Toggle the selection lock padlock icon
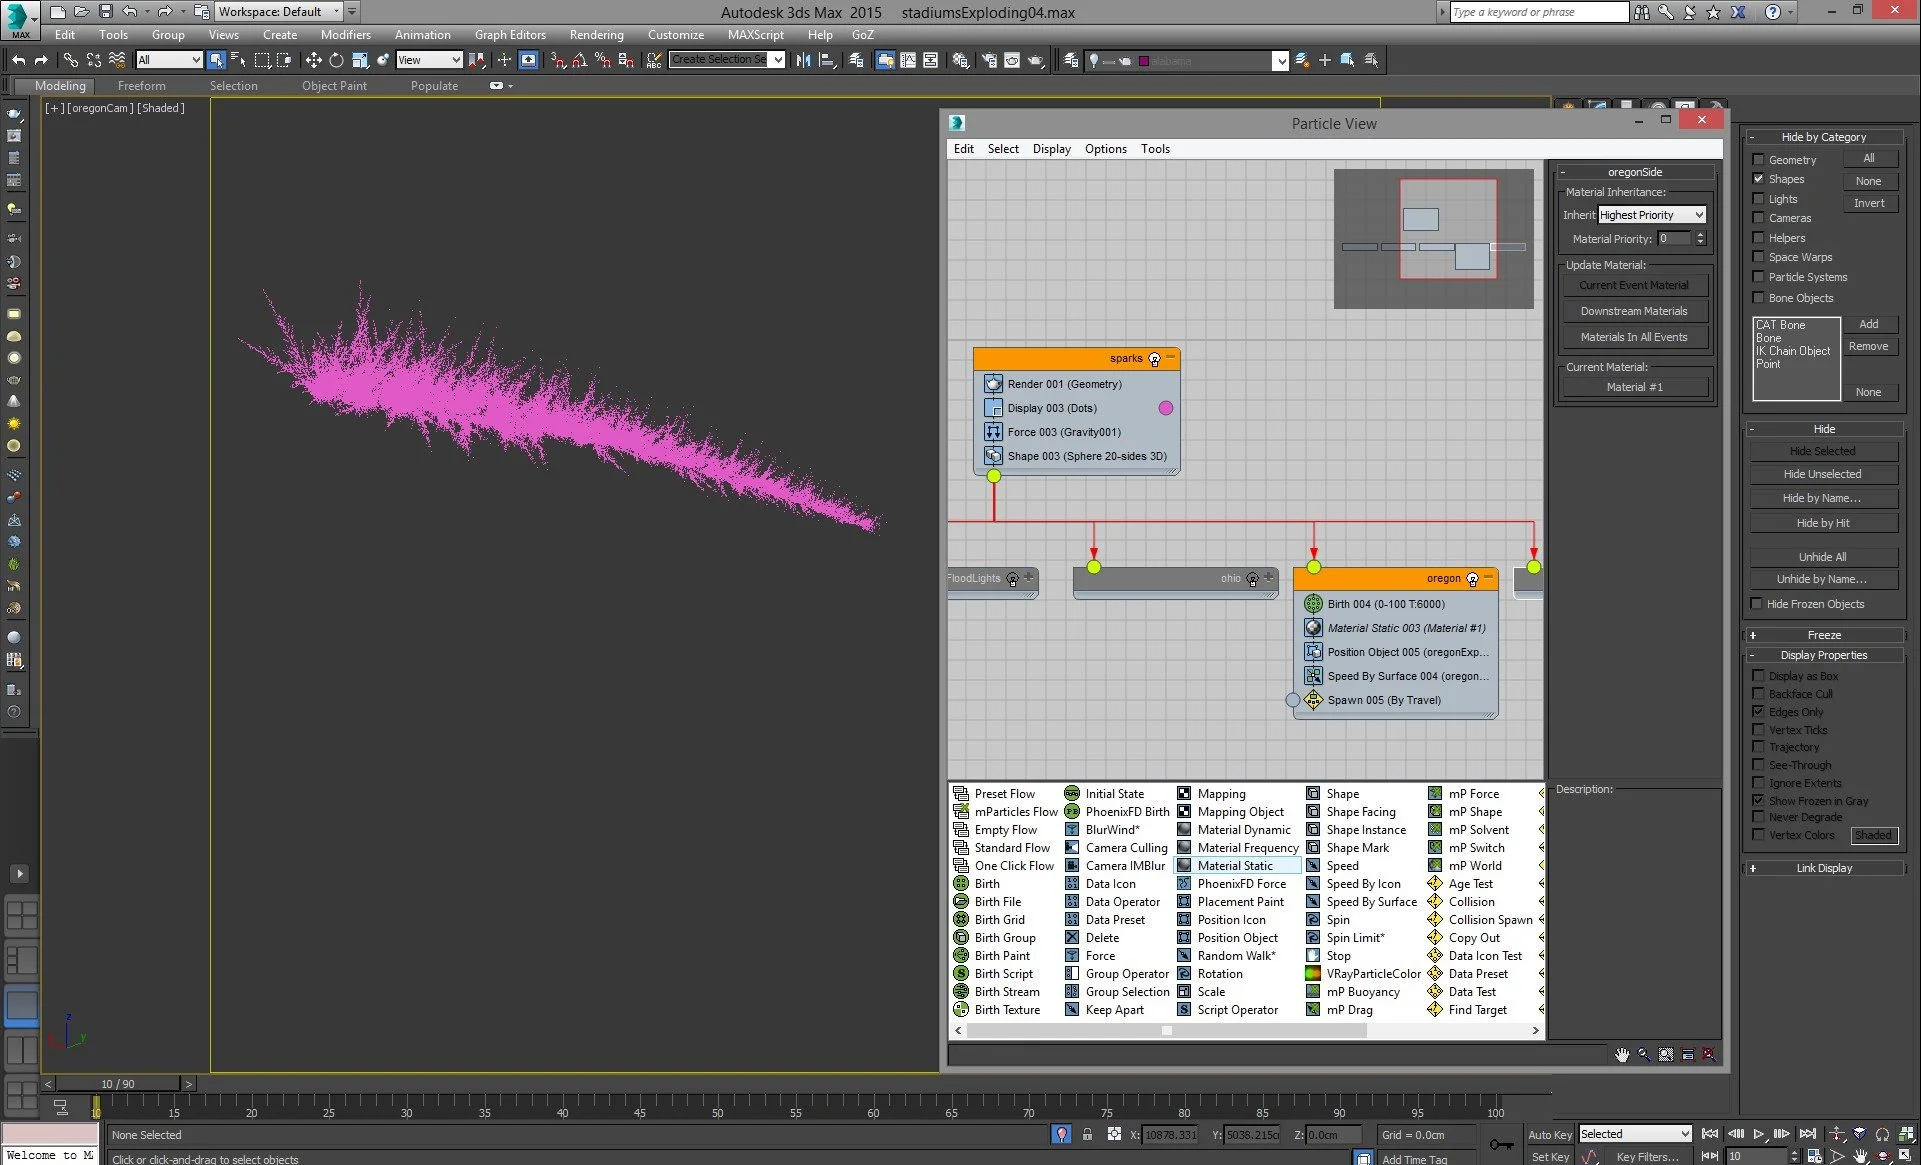The height and width of the screenshot is (1165, 1921). click(1087, 1135)
